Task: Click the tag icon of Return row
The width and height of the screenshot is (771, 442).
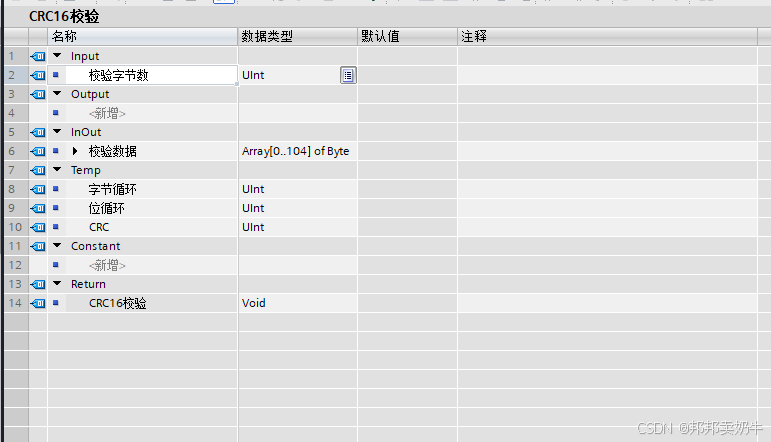Action: coord(38,284)
